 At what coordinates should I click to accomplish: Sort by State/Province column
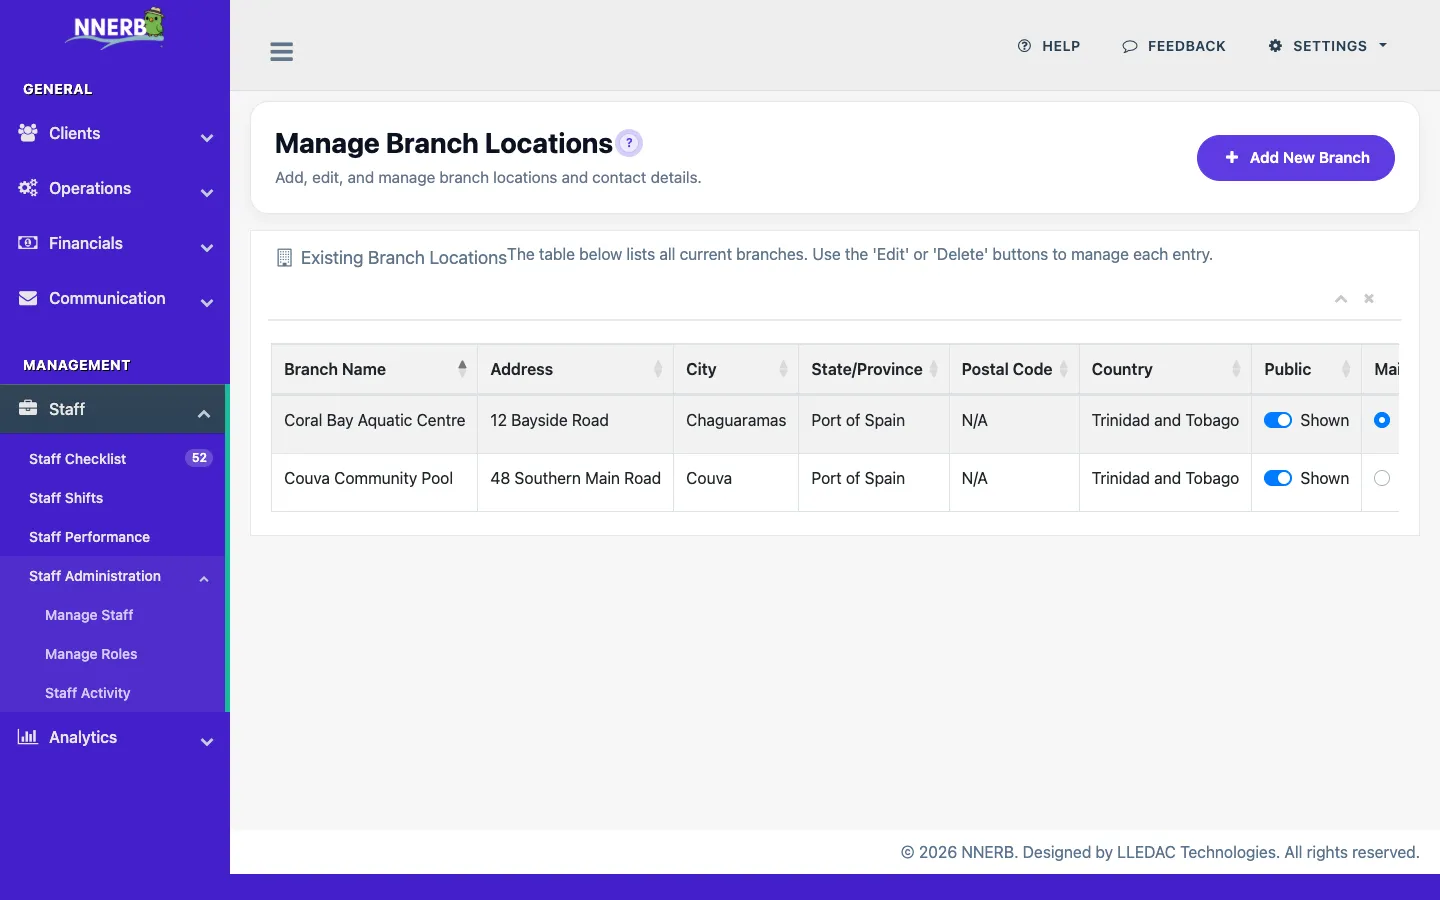pyautogui.click(x=874, y=369)
